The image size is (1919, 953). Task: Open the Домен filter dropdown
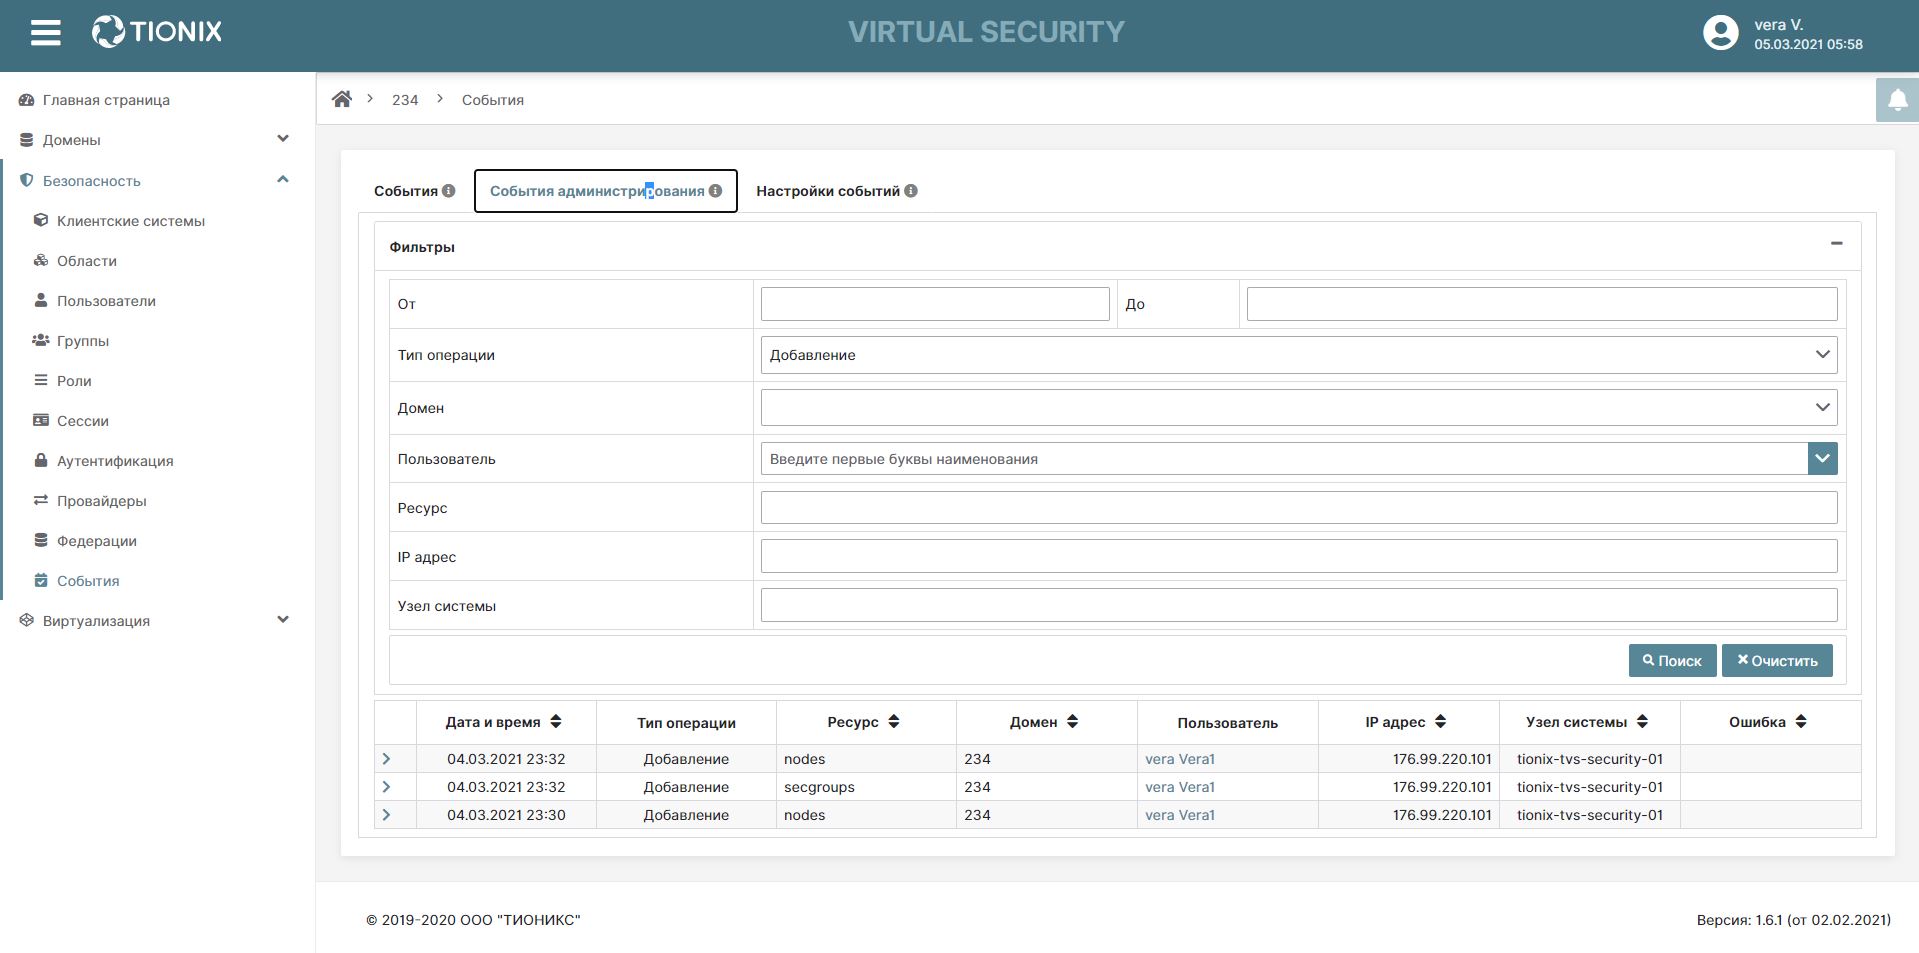point(1298,408)
